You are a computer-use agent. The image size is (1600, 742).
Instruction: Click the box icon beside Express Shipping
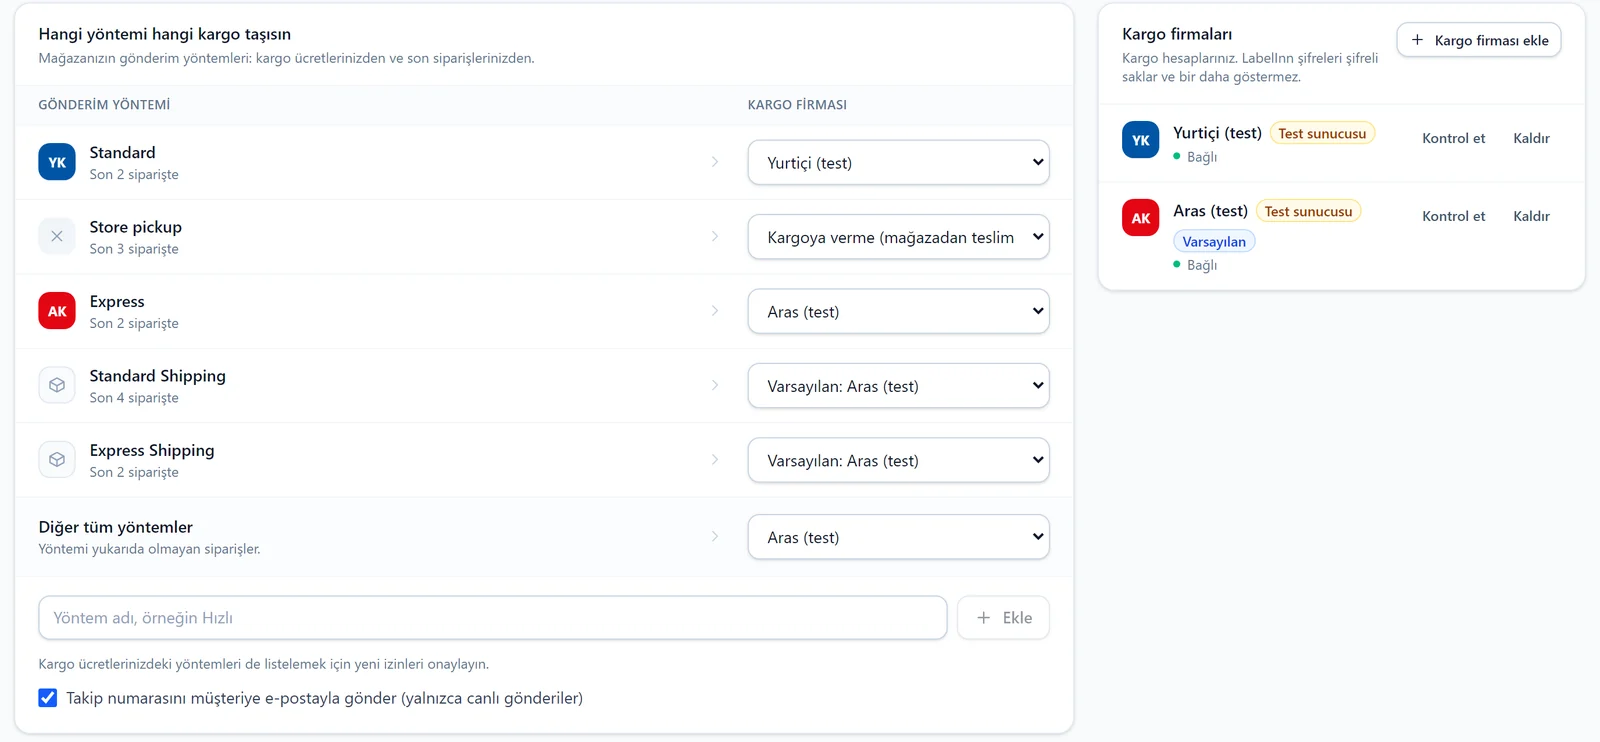pyautogui.click(x=57, y=460)
